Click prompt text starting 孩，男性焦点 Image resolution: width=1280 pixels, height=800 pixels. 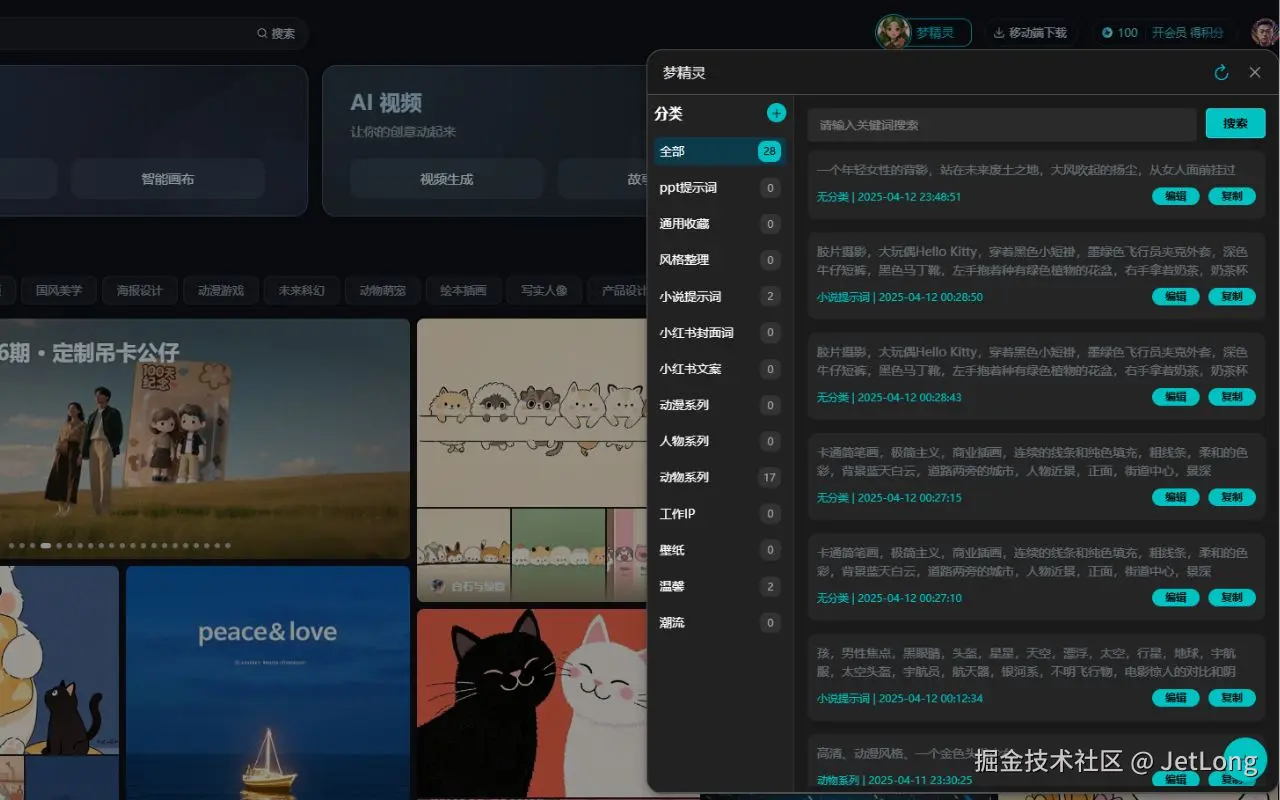(1026, 662)
